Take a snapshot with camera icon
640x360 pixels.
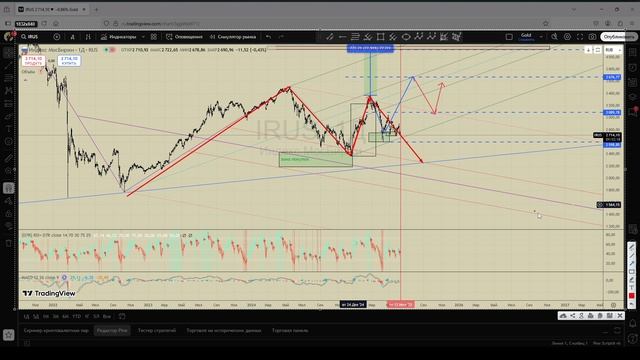pos(592,37)
